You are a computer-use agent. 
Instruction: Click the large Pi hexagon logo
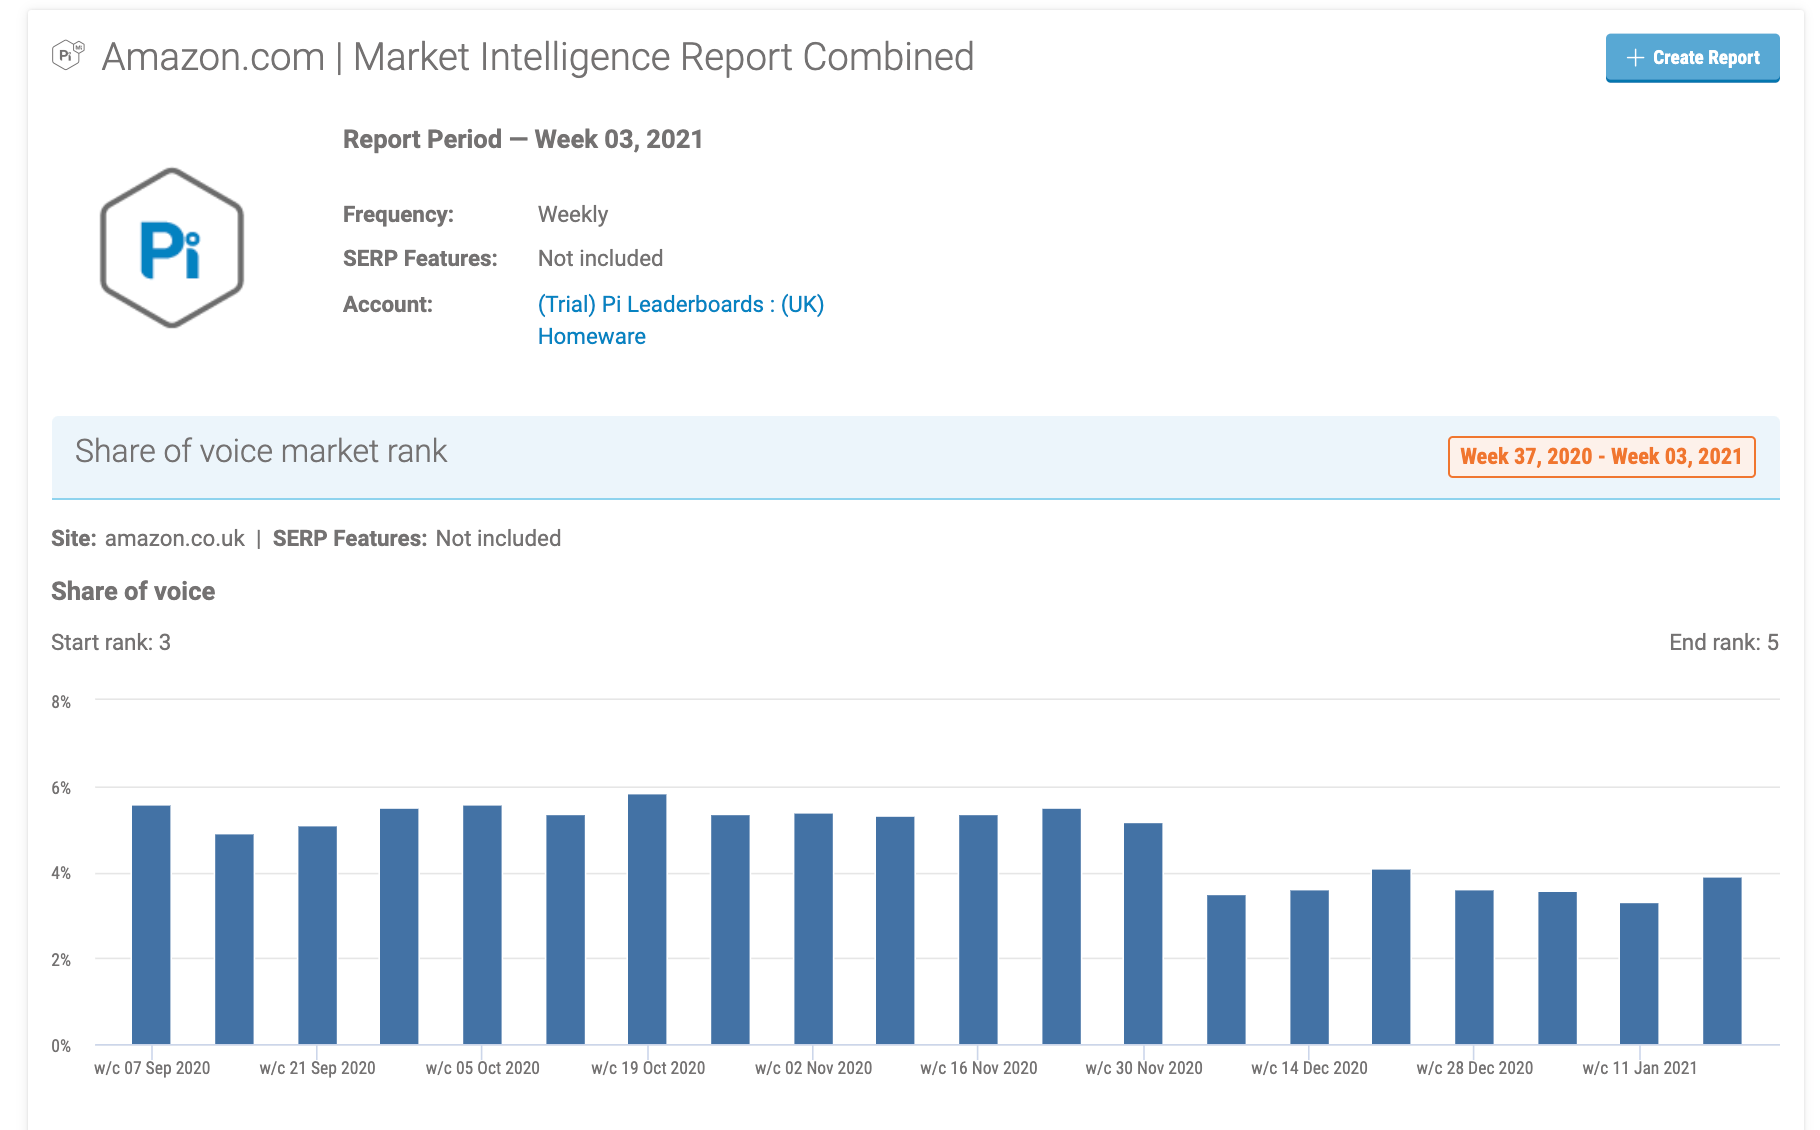tap(172, 247)
